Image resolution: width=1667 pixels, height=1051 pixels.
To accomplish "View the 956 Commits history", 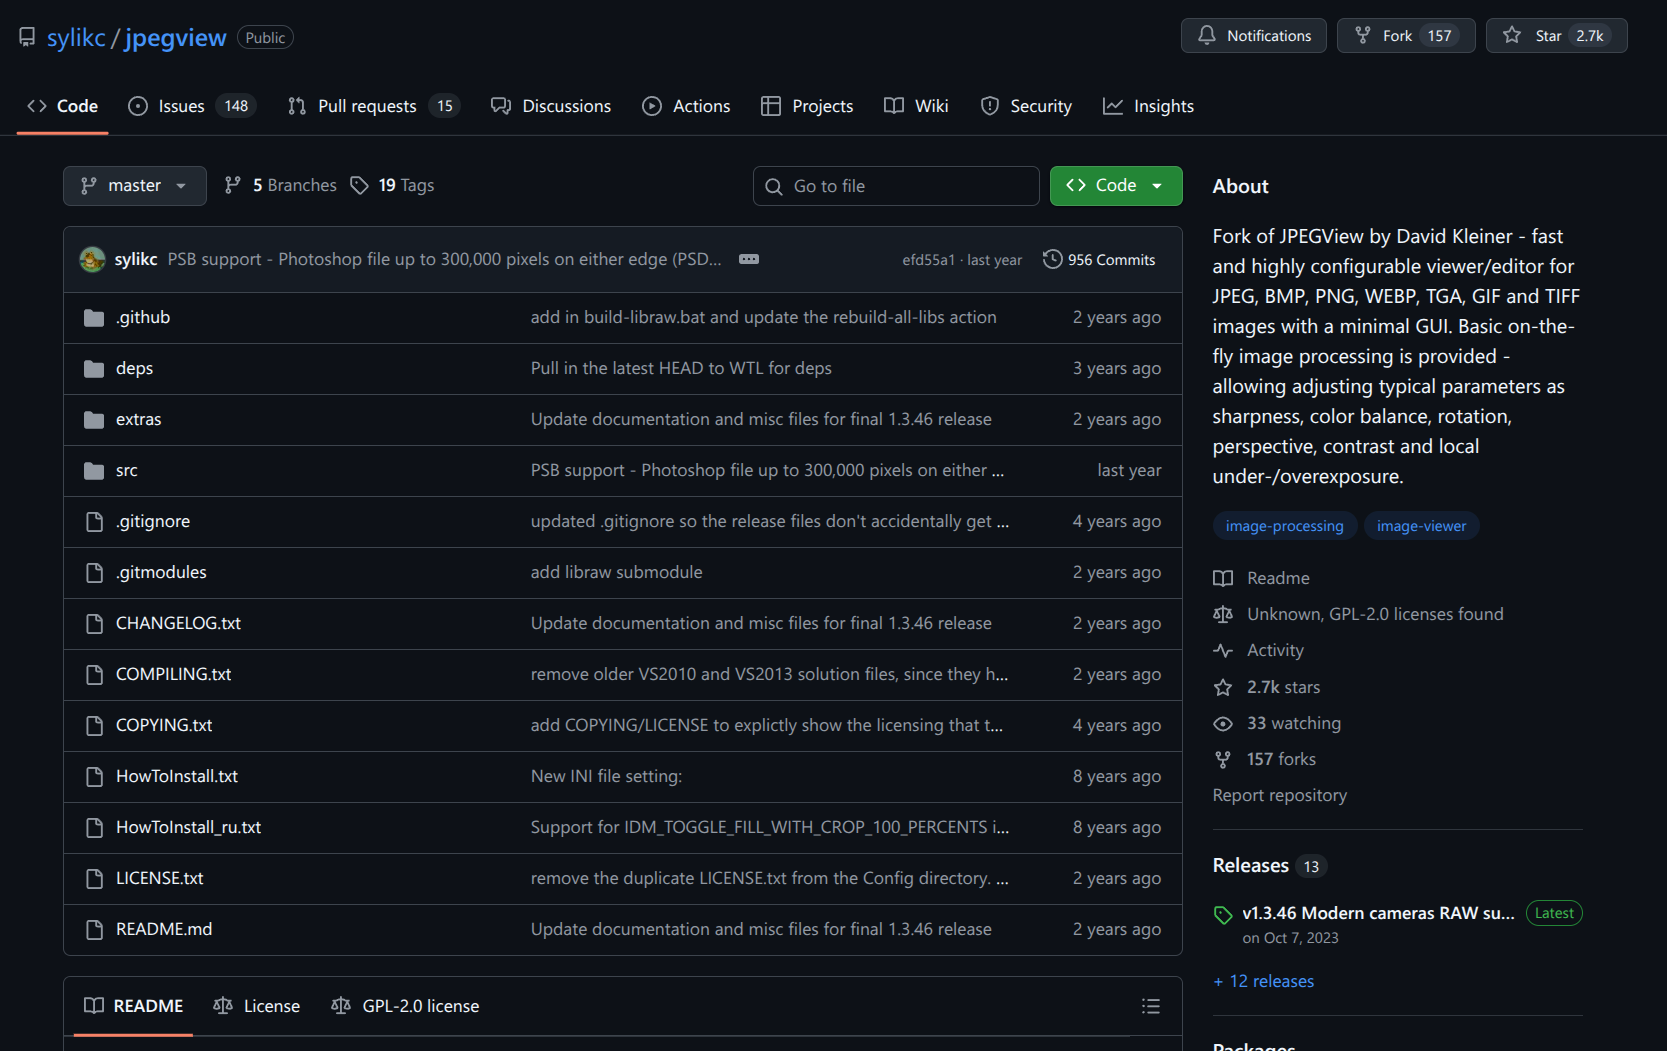I will [1099, 259].
